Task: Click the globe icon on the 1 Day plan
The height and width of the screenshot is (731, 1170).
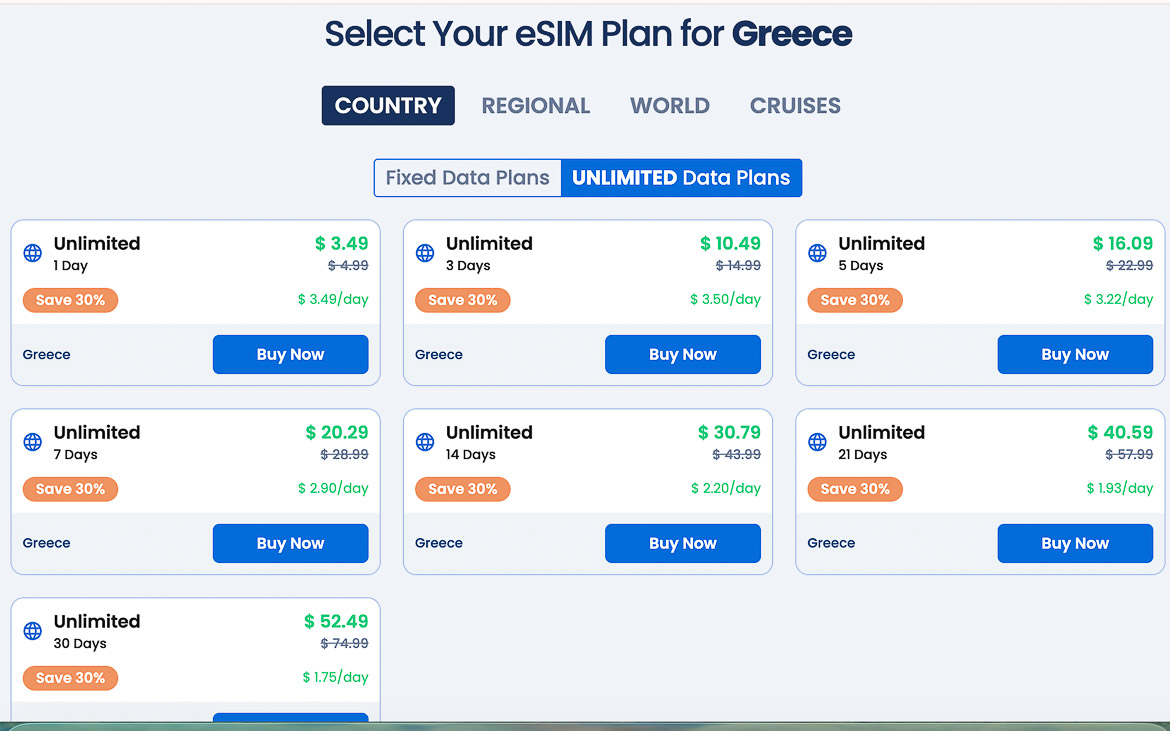Action: 31,253
